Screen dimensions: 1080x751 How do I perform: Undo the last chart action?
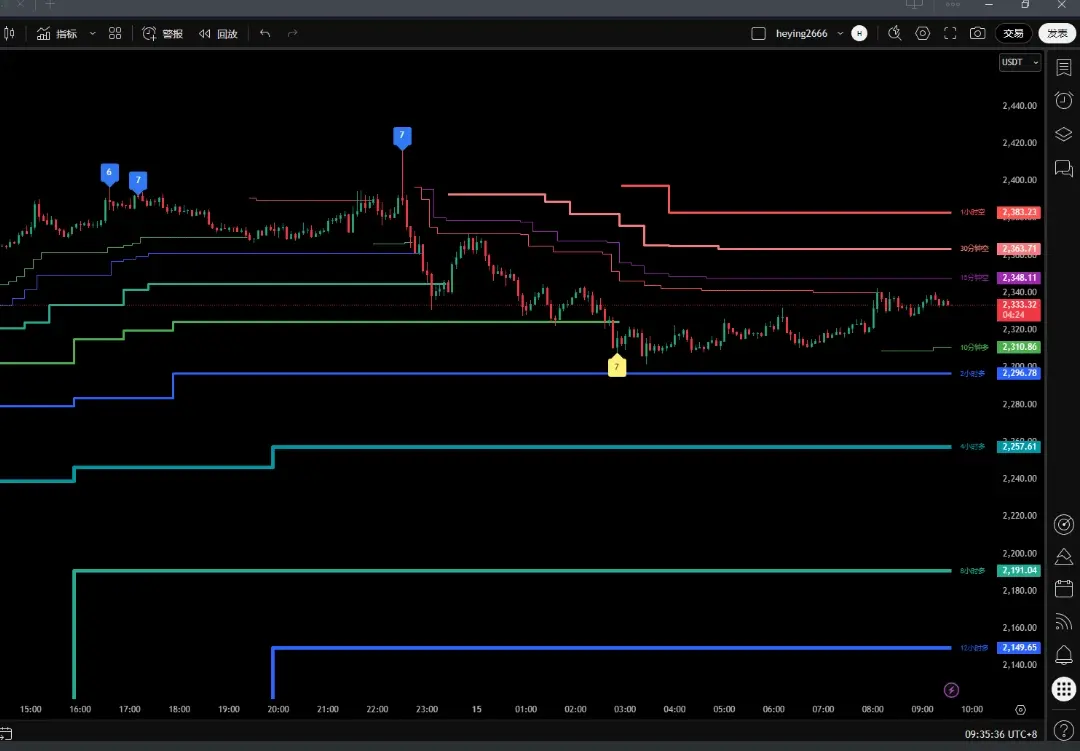tap(265, 33)
